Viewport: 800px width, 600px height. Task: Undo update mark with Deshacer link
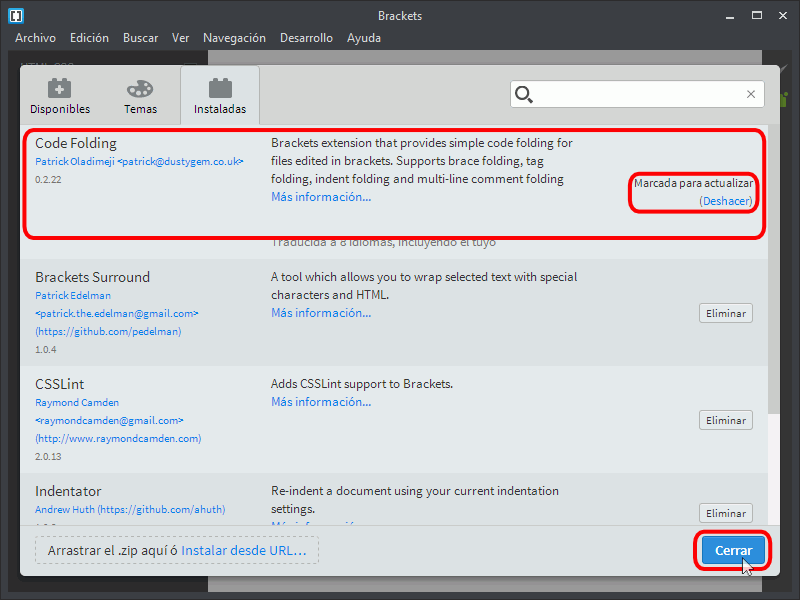click(x=726, y=201)
